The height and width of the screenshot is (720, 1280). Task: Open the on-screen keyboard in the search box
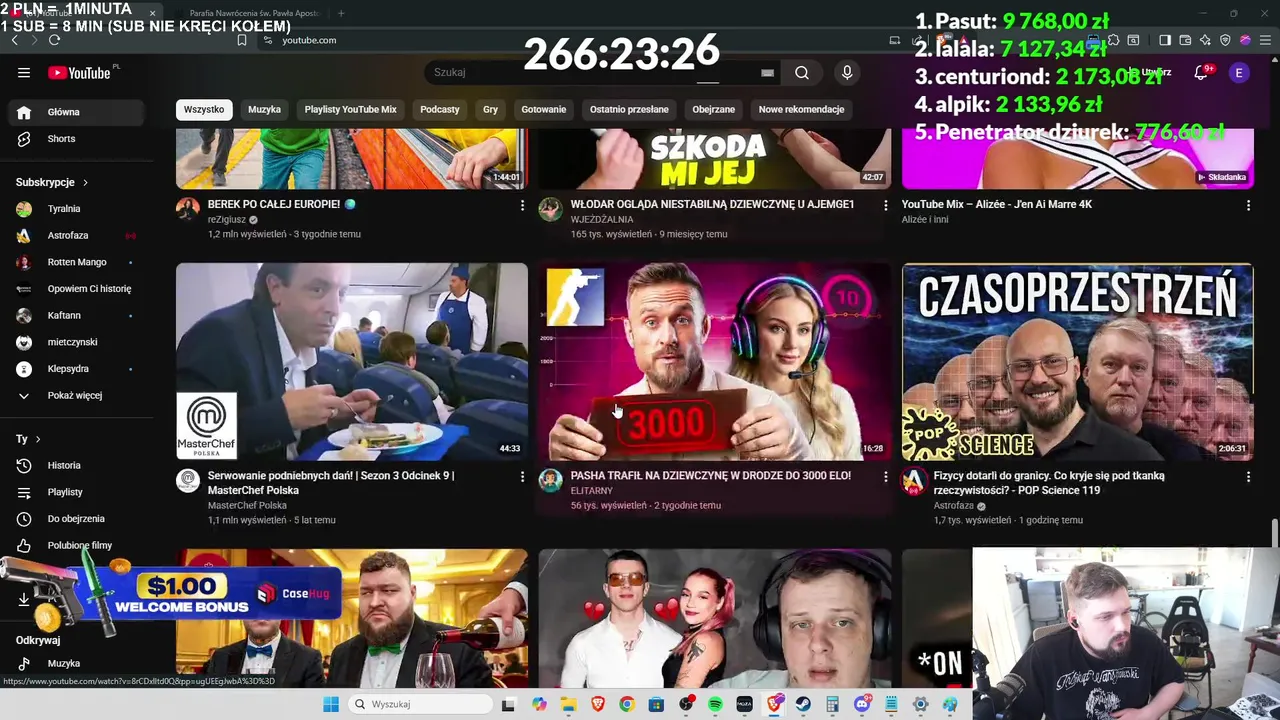click(767, 72)
